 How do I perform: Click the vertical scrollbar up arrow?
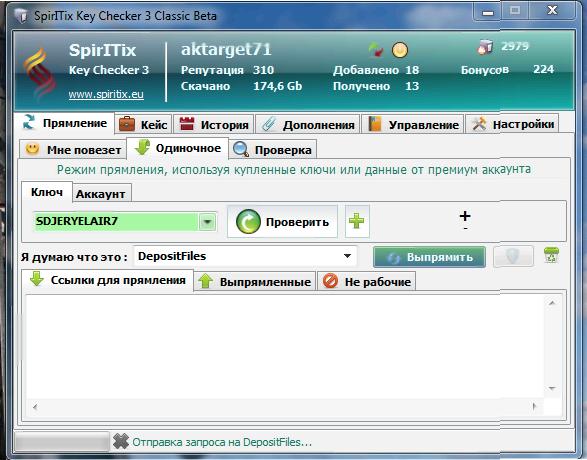pos(552,303)
